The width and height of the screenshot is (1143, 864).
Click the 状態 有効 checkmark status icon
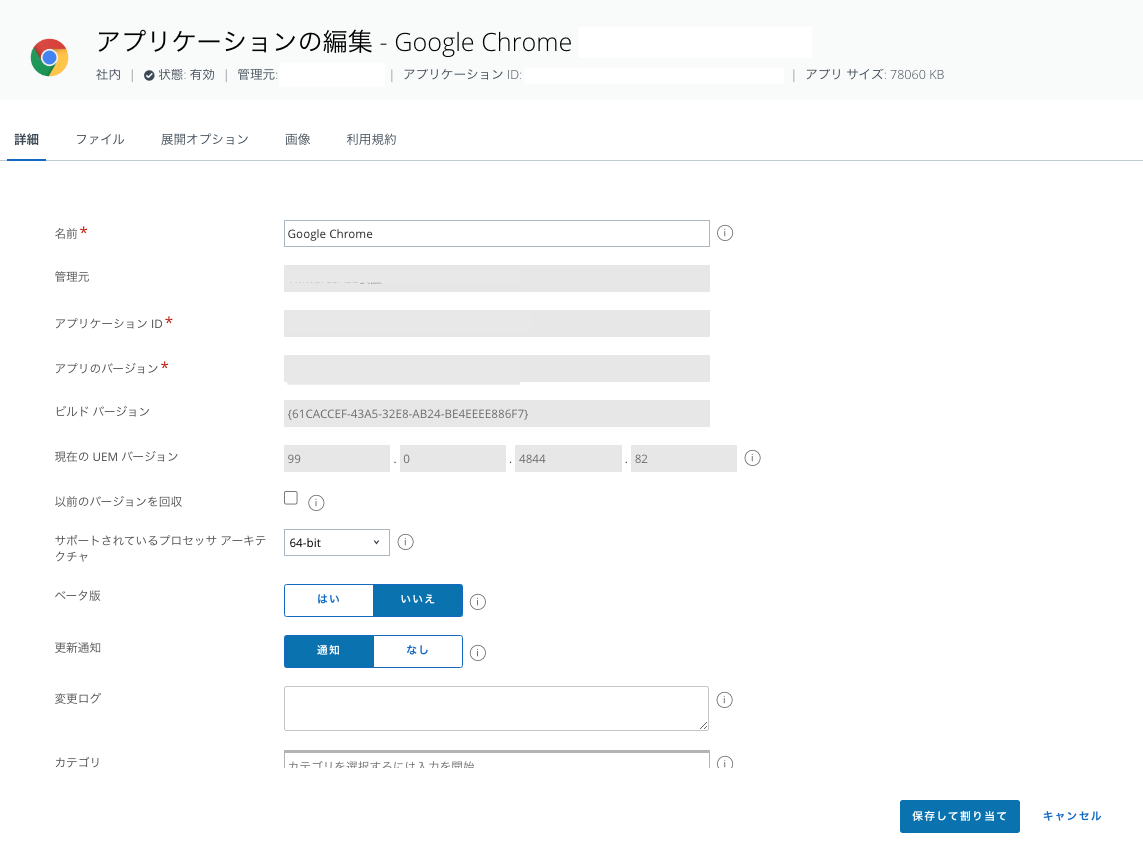[x=149, y=75]
